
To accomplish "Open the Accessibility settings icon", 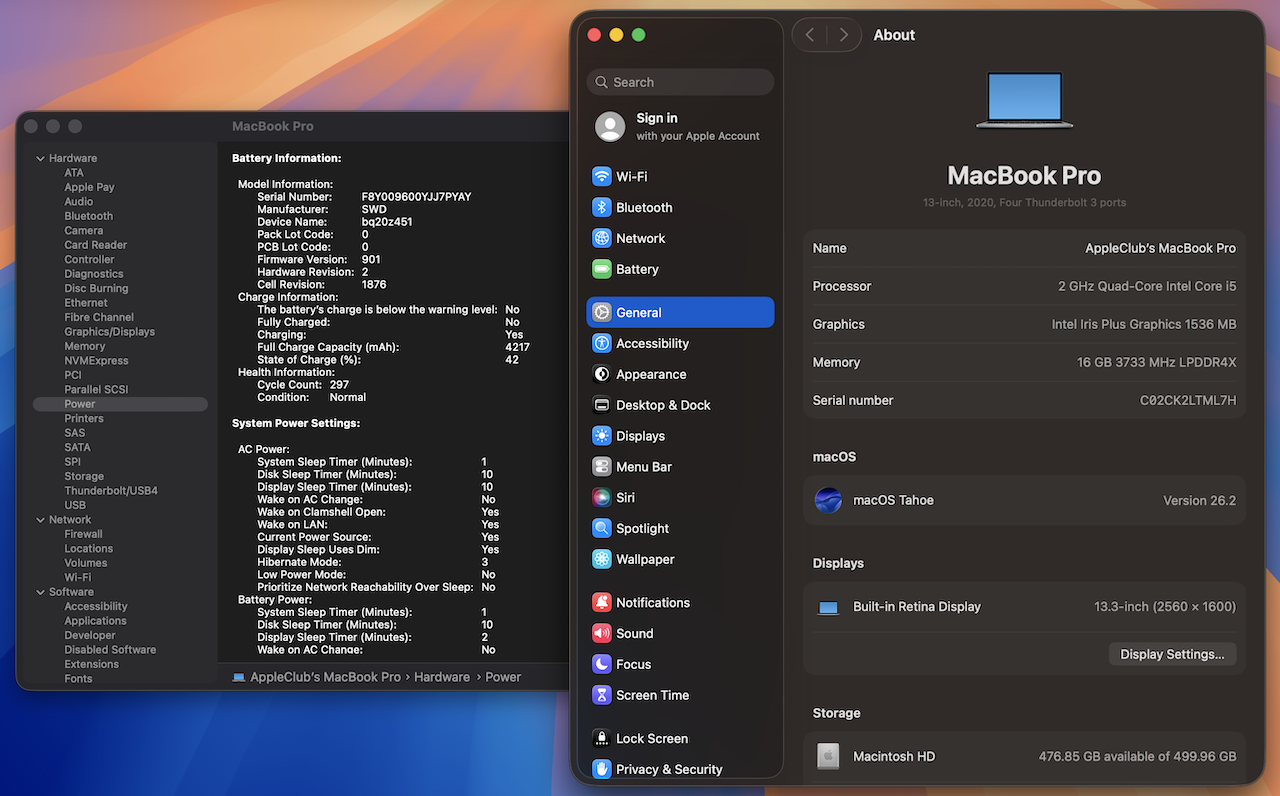I will point(601,344).
